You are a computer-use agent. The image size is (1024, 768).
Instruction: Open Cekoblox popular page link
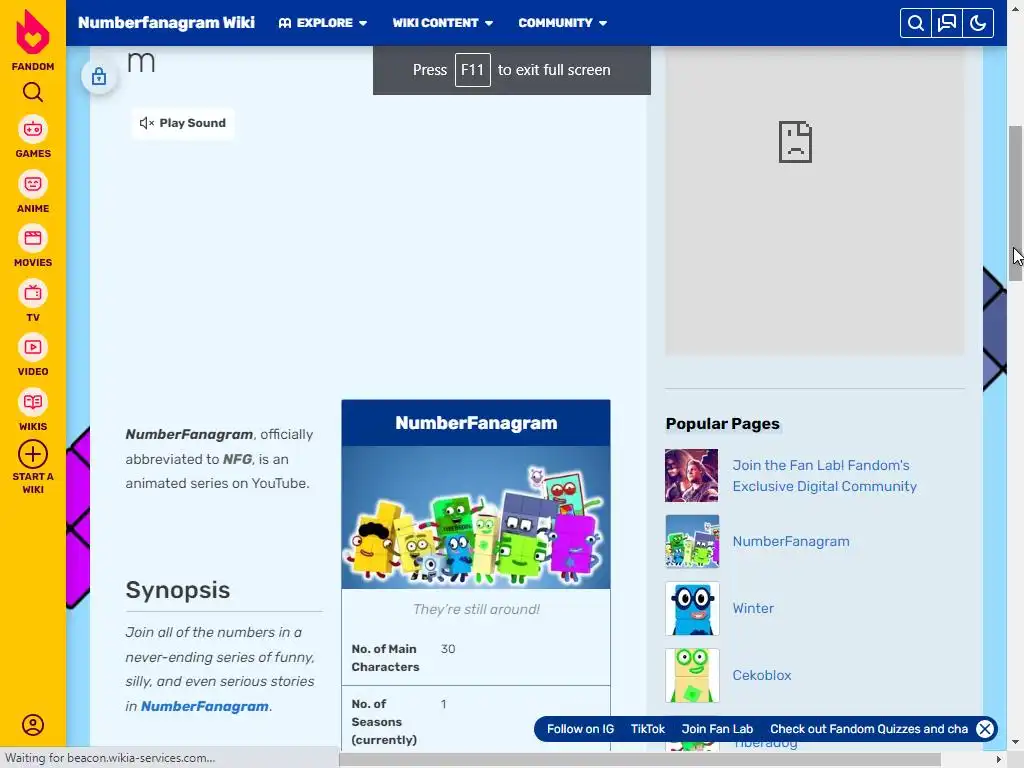tap(761, 675)
